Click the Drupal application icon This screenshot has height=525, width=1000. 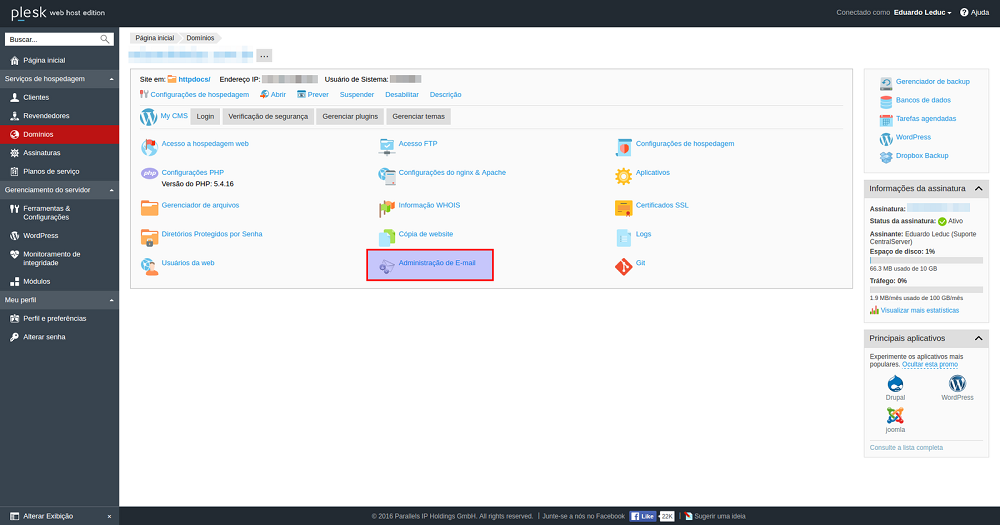[x=895, y=383]
